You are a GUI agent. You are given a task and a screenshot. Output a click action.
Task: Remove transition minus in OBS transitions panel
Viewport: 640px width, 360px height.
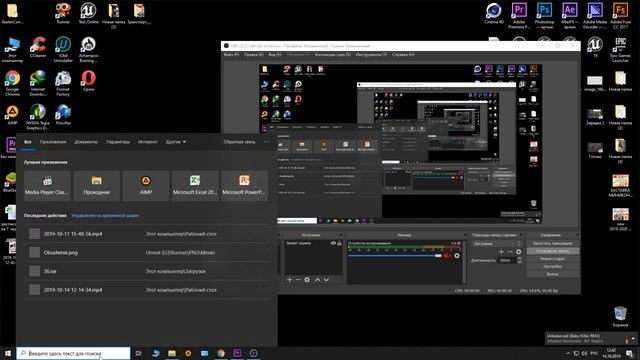[x=510, y=252]
